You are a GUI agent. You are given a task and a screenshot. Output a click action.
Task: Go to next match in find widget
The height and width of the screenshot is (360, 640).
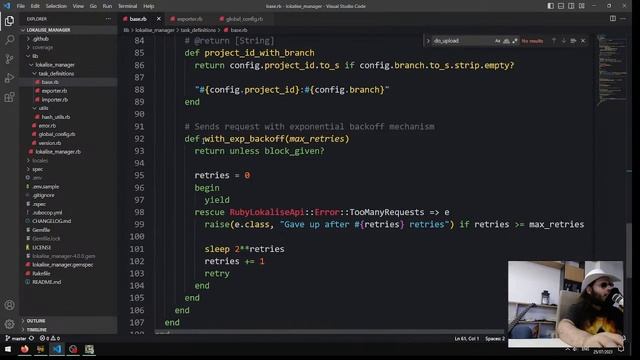564,41
